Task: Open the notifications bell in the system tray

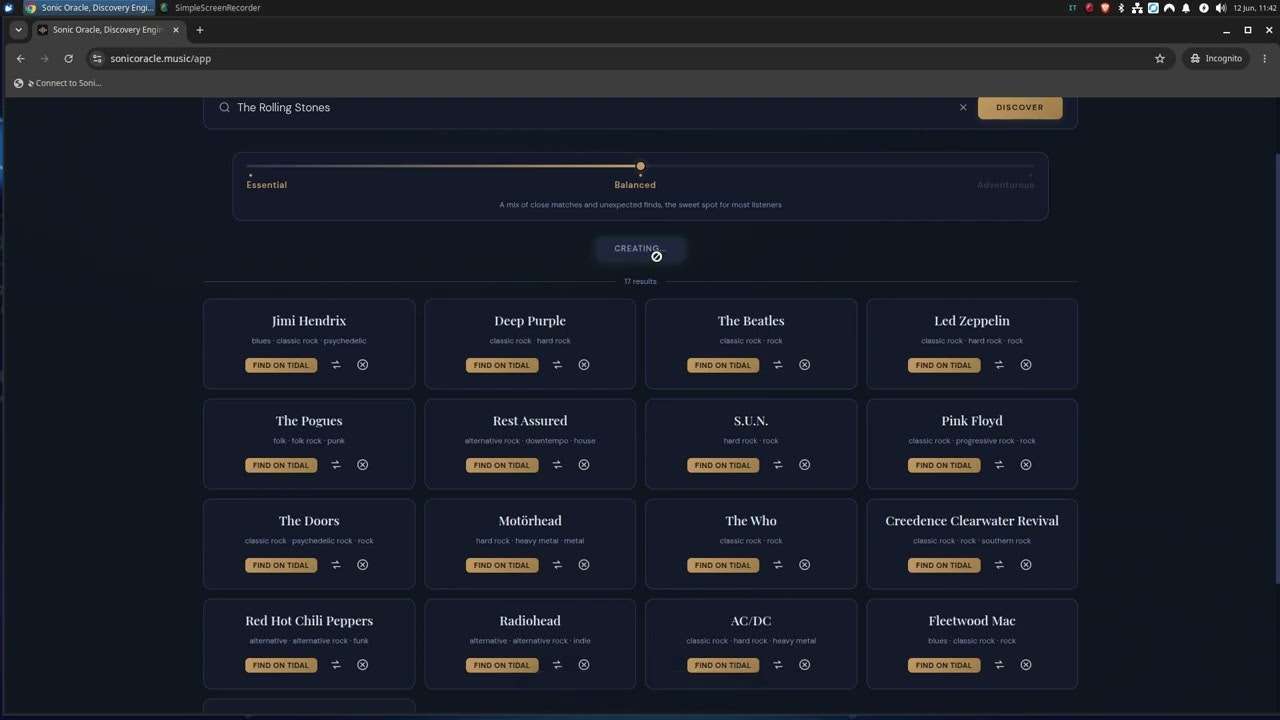Action: tap(1186, 8)
